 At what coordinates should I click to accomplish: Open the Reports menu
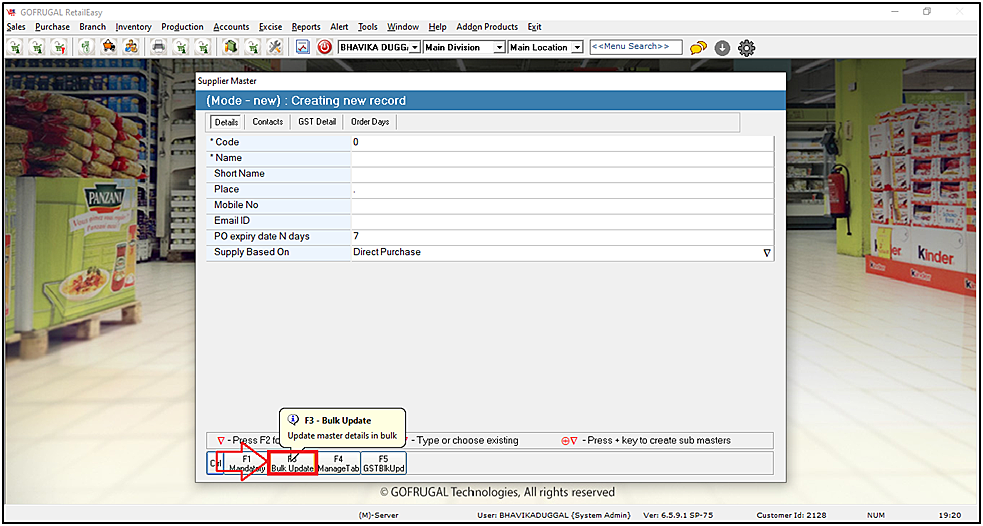pos(306,27)
